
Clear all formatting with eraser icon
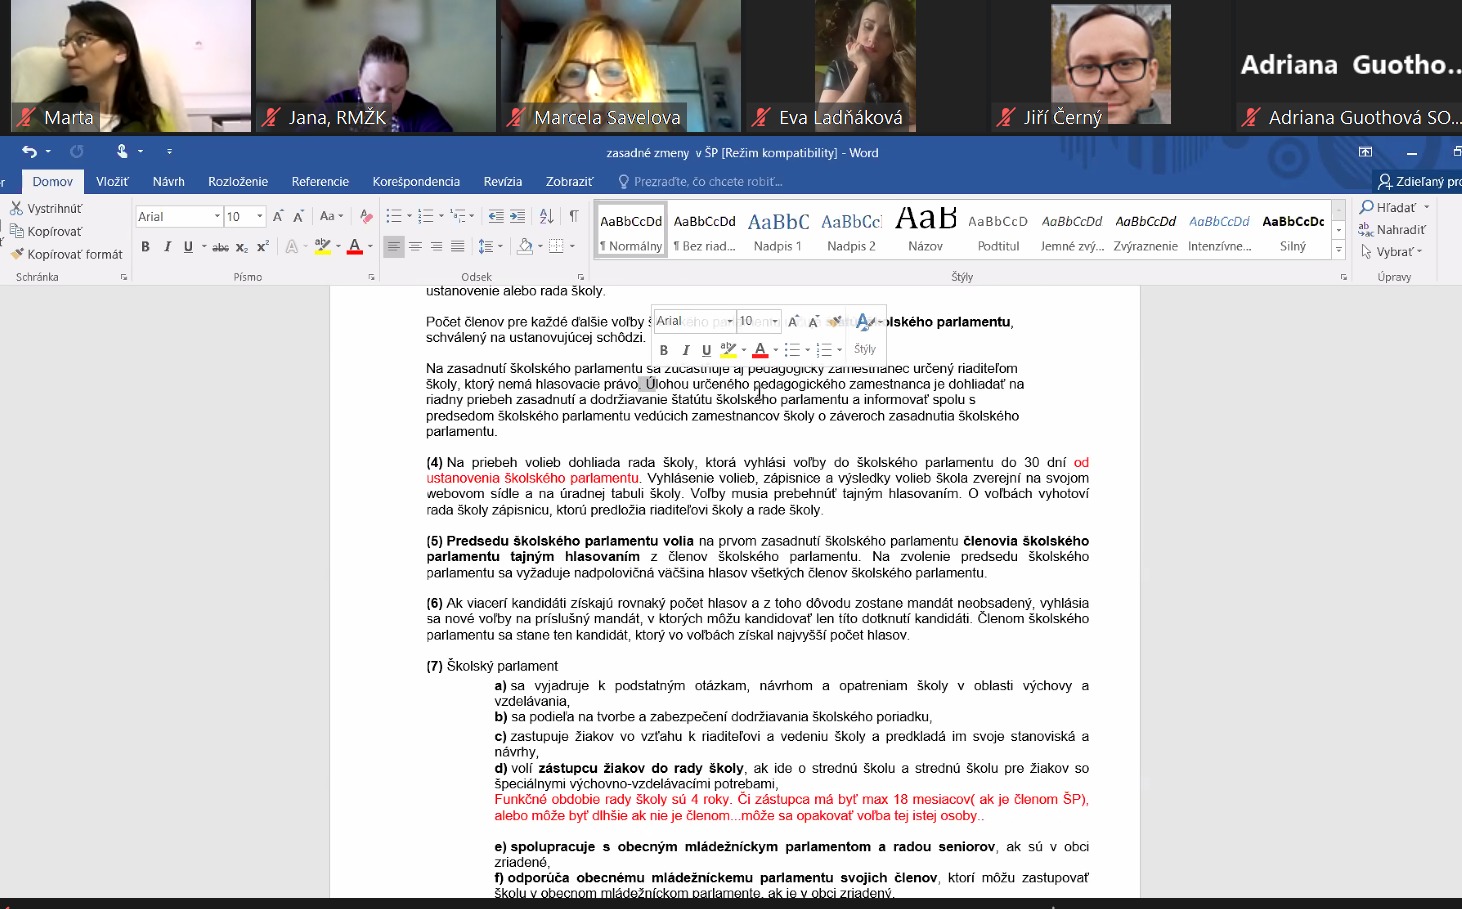click(366, 216)
